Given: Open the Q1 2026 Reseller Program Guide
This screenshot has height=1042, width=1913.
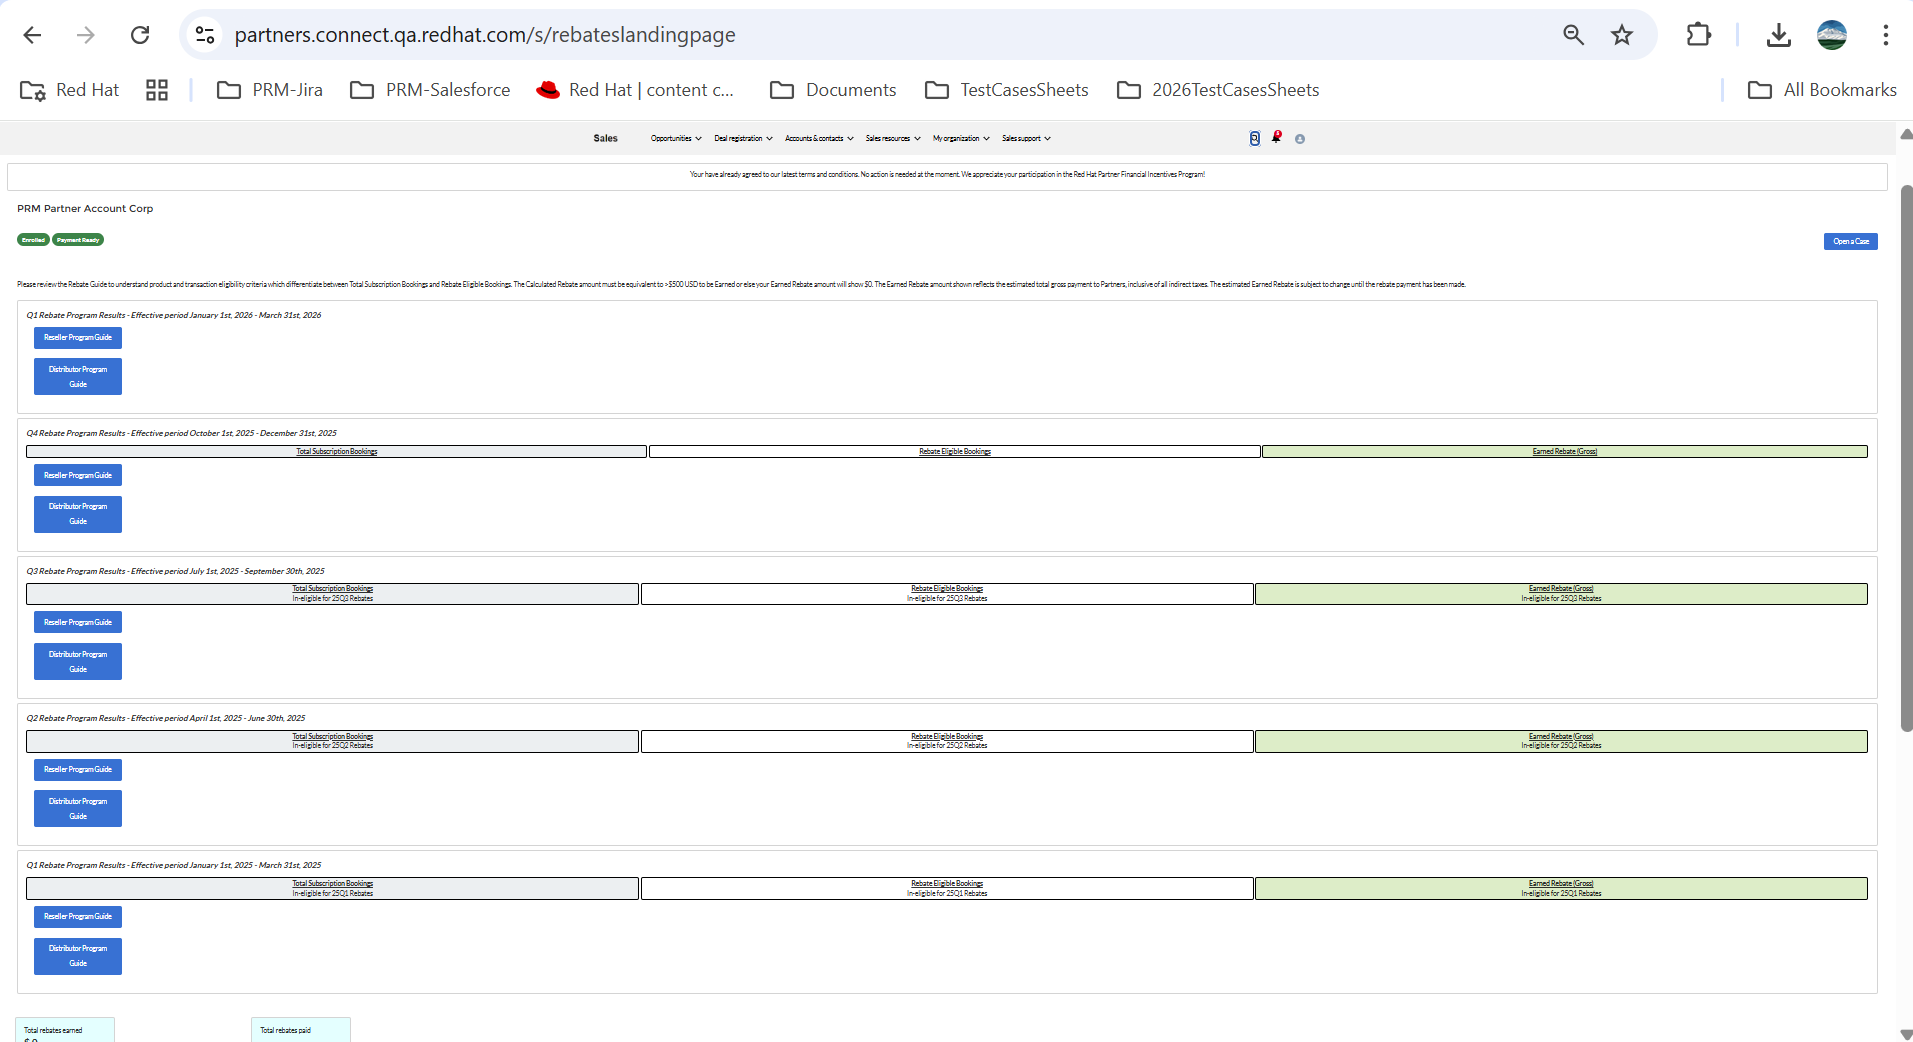Looking at the screenshot, I should pyautogui.click(x=78, y=338).
